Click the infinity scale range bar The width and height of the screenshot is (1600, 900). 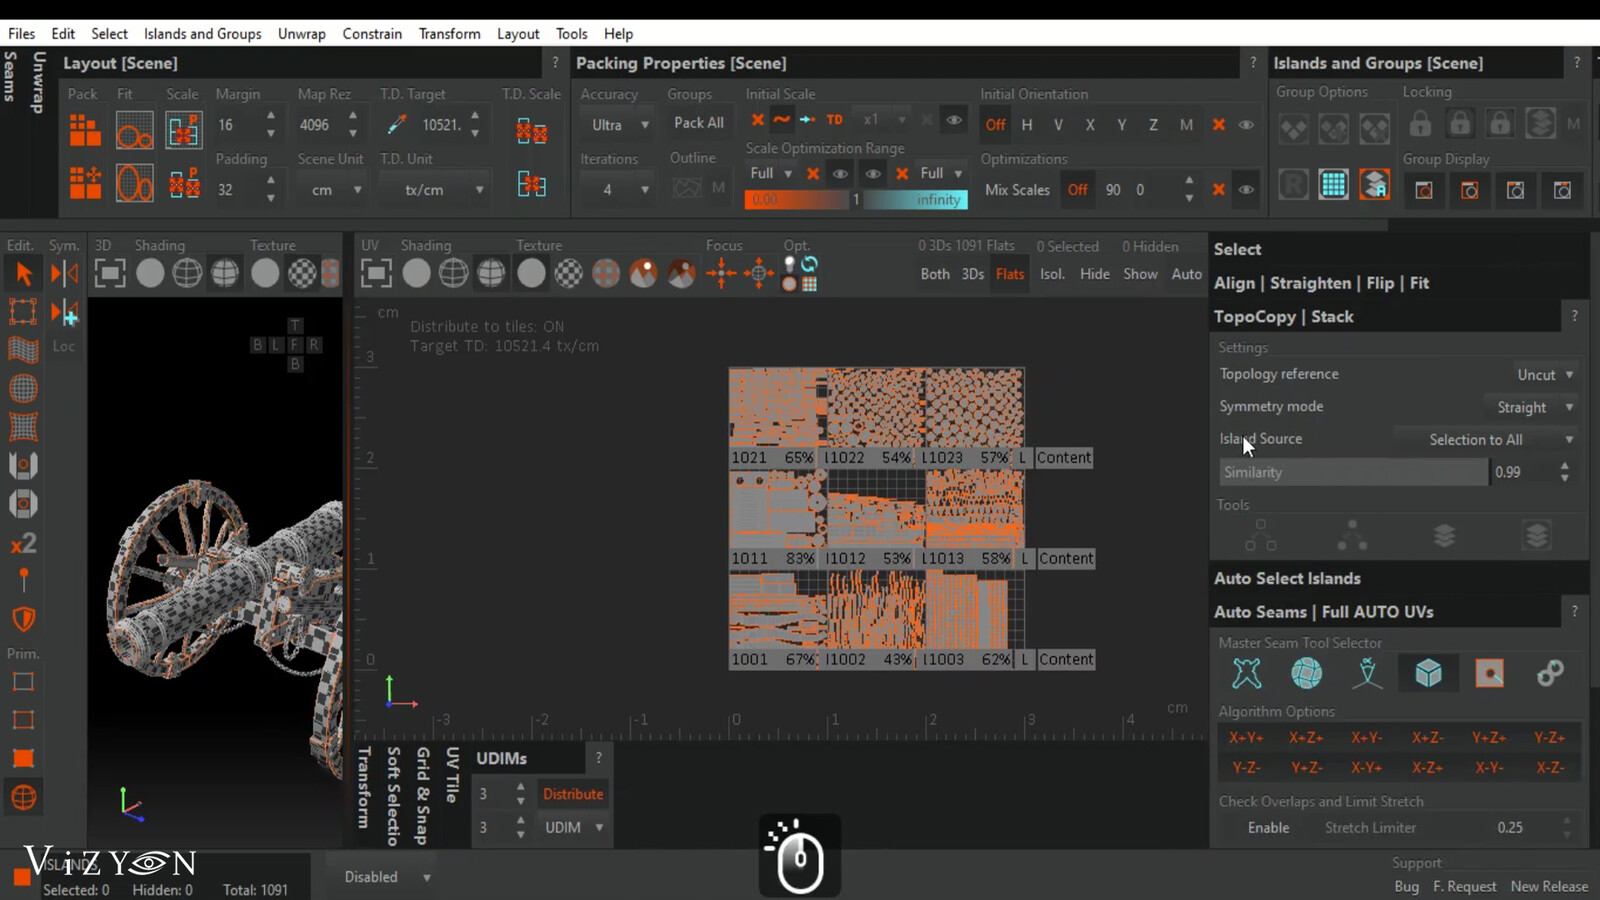pos(916,199)
